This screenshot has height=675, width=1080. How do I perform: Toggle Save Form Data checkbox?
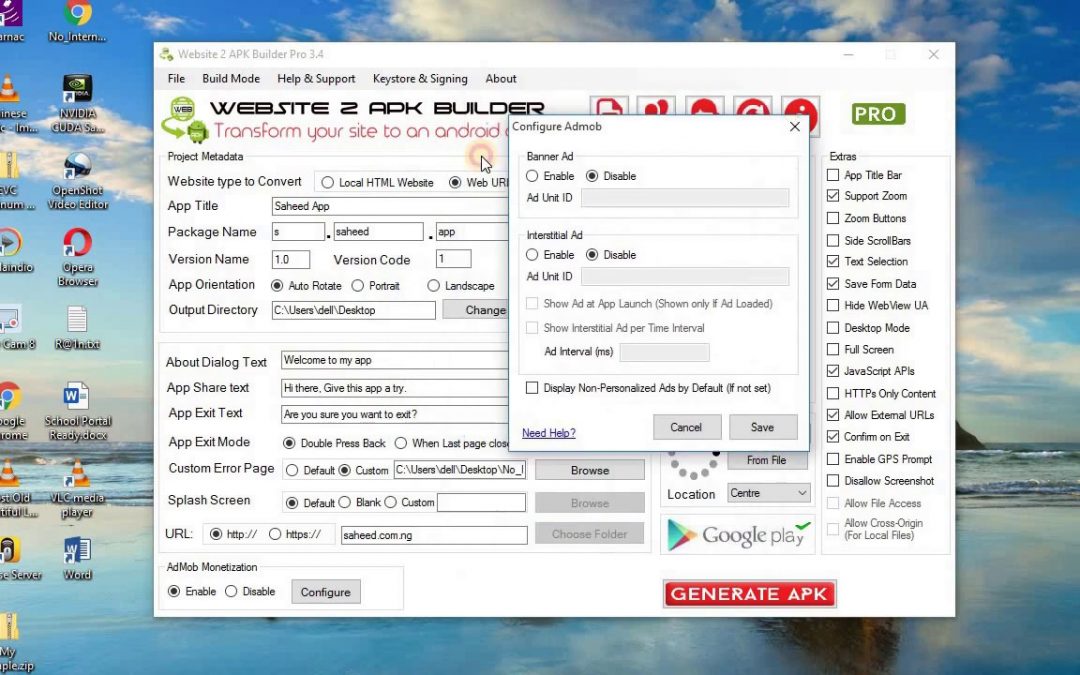coord(833,284)
